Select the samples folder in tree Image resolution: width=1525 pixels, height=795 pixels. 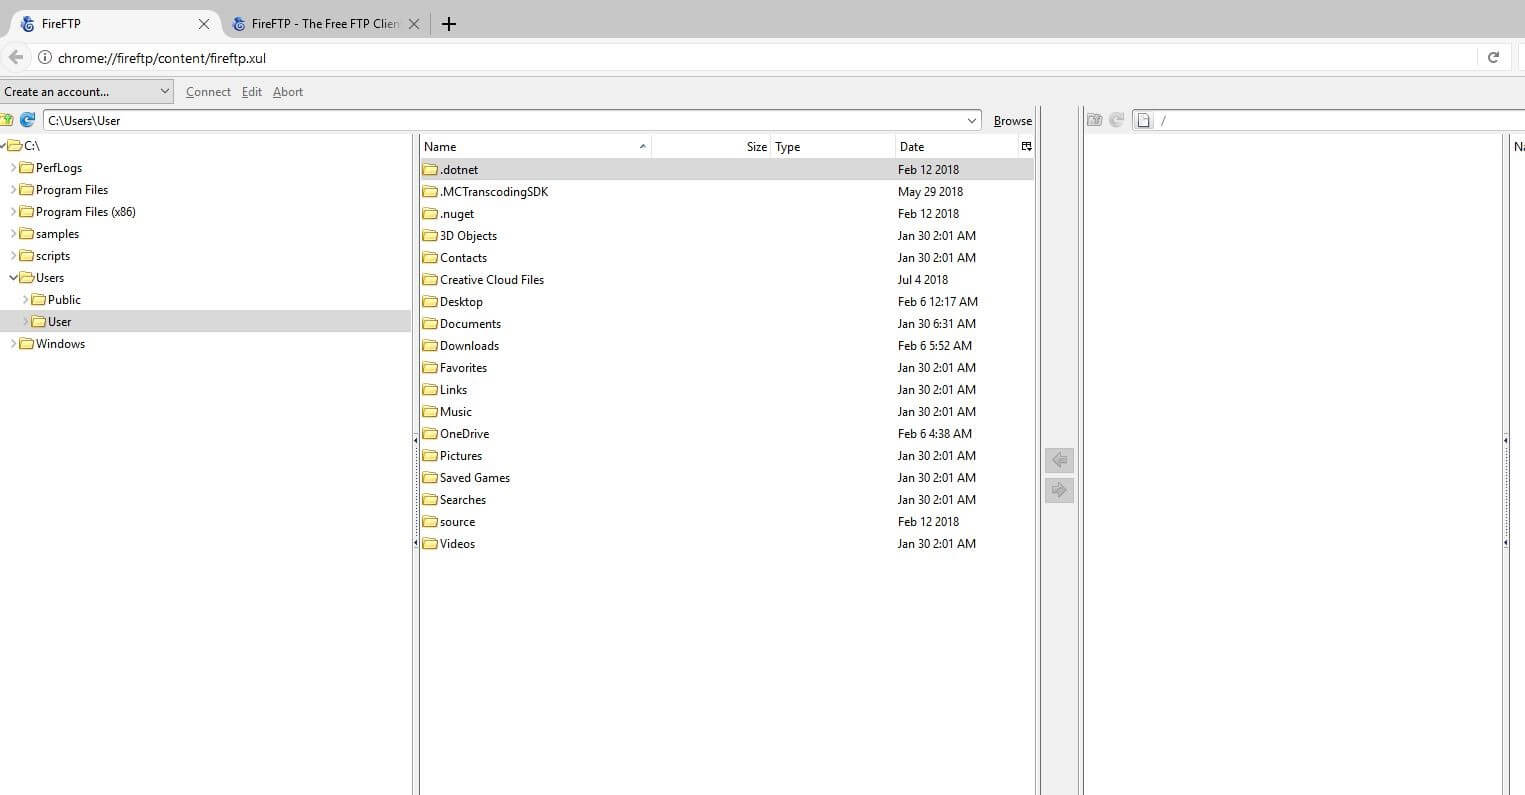[x=57, y=233]
